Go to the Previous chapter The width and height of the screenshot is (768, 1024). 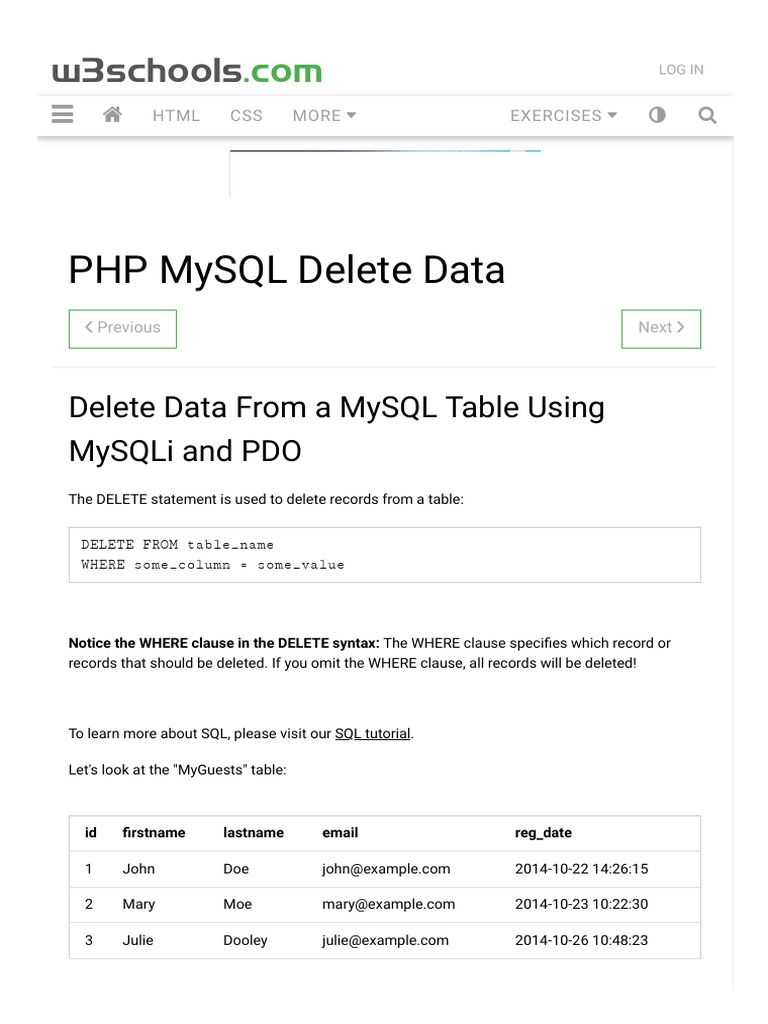(122, 328)
